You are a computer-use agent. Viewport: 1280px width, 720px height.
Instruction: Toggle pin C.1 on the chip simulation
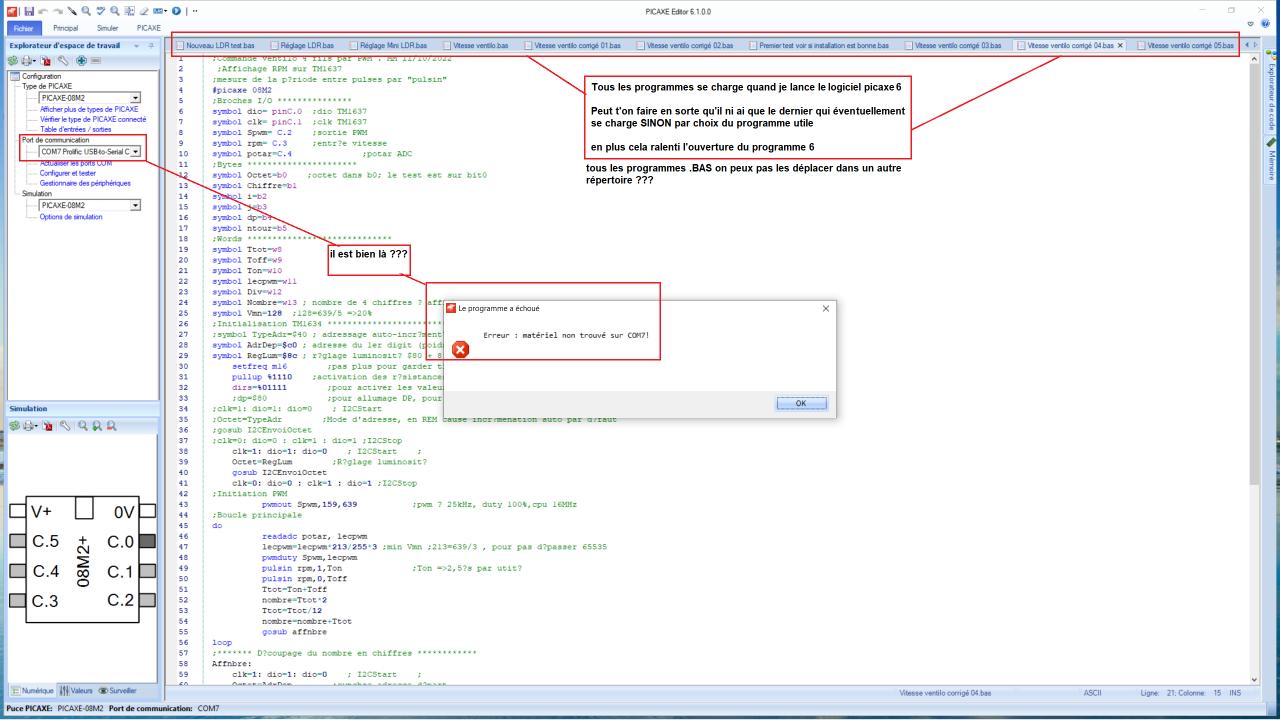(146, 571)
